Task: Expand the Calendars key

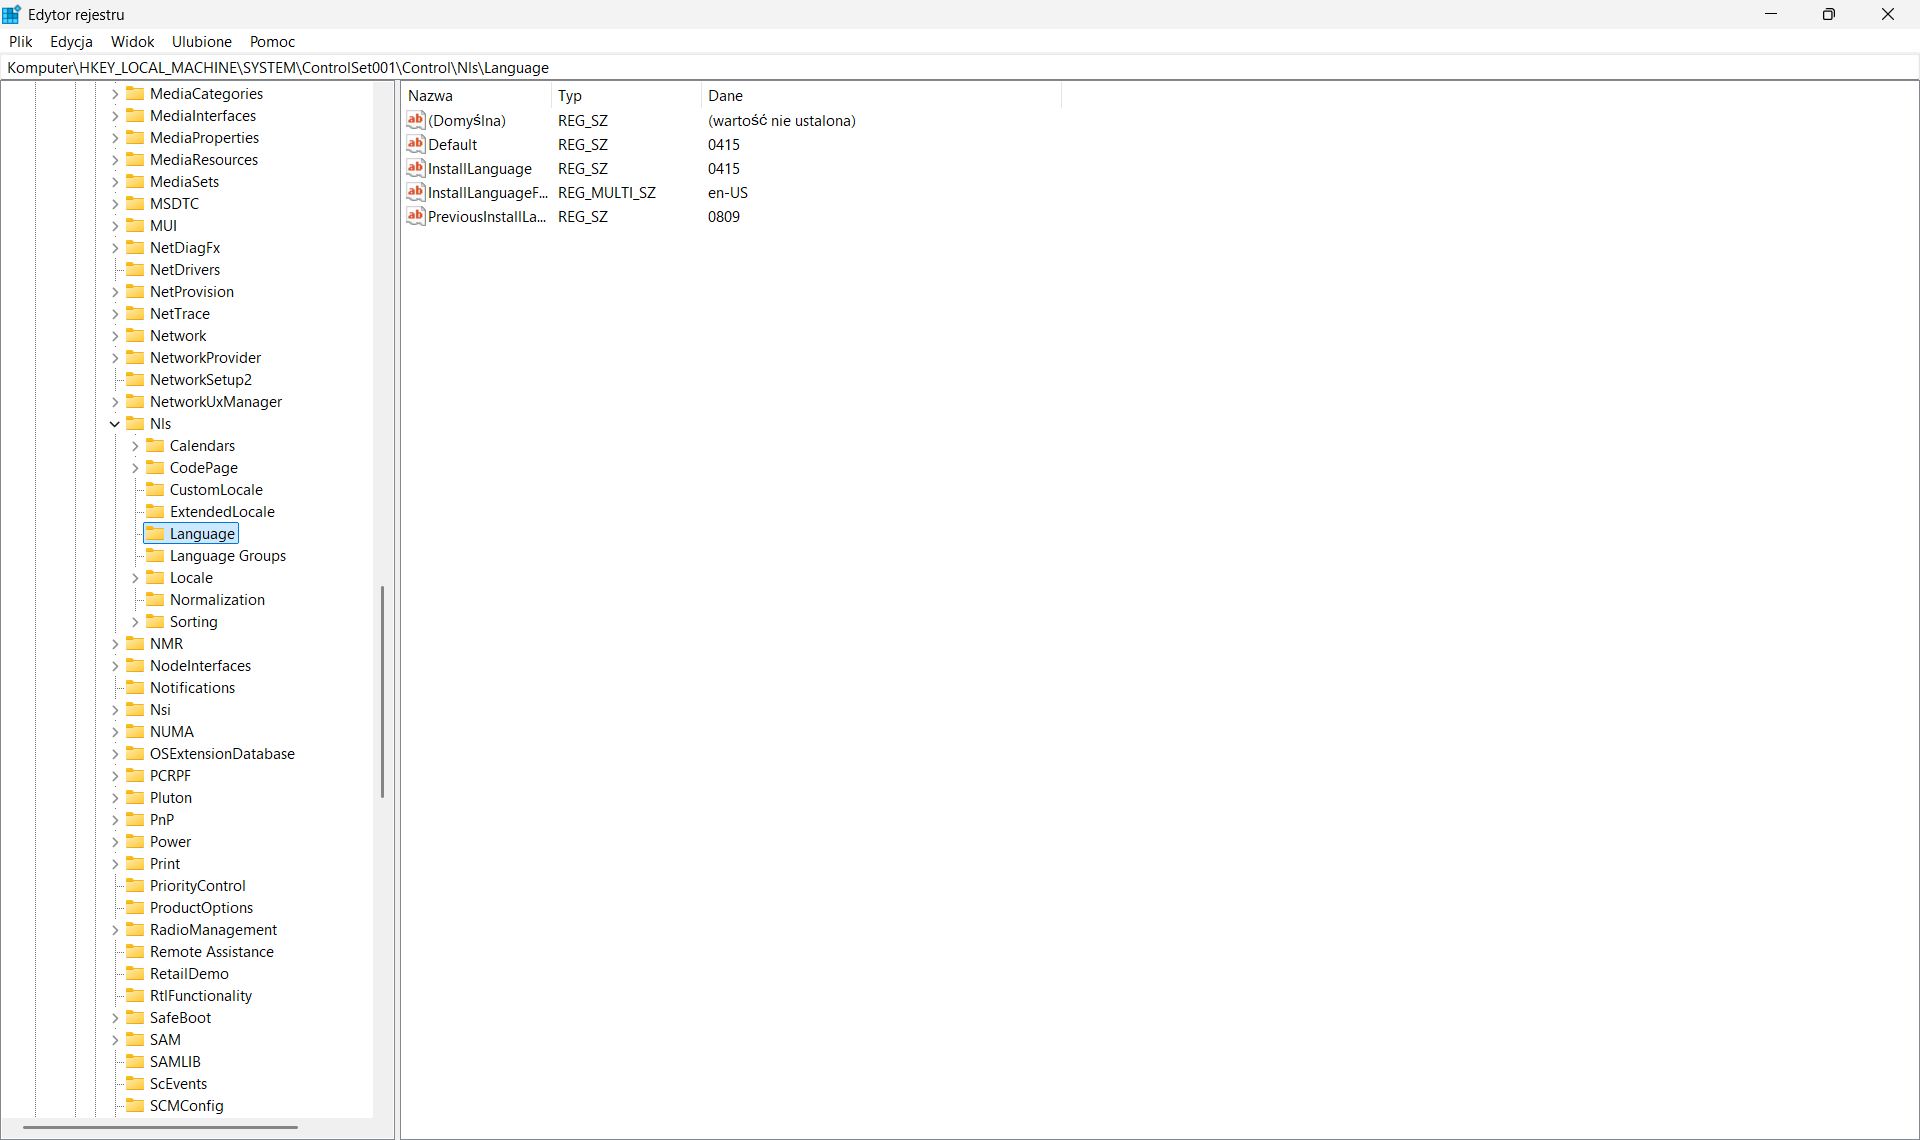Action: [135, 446]
